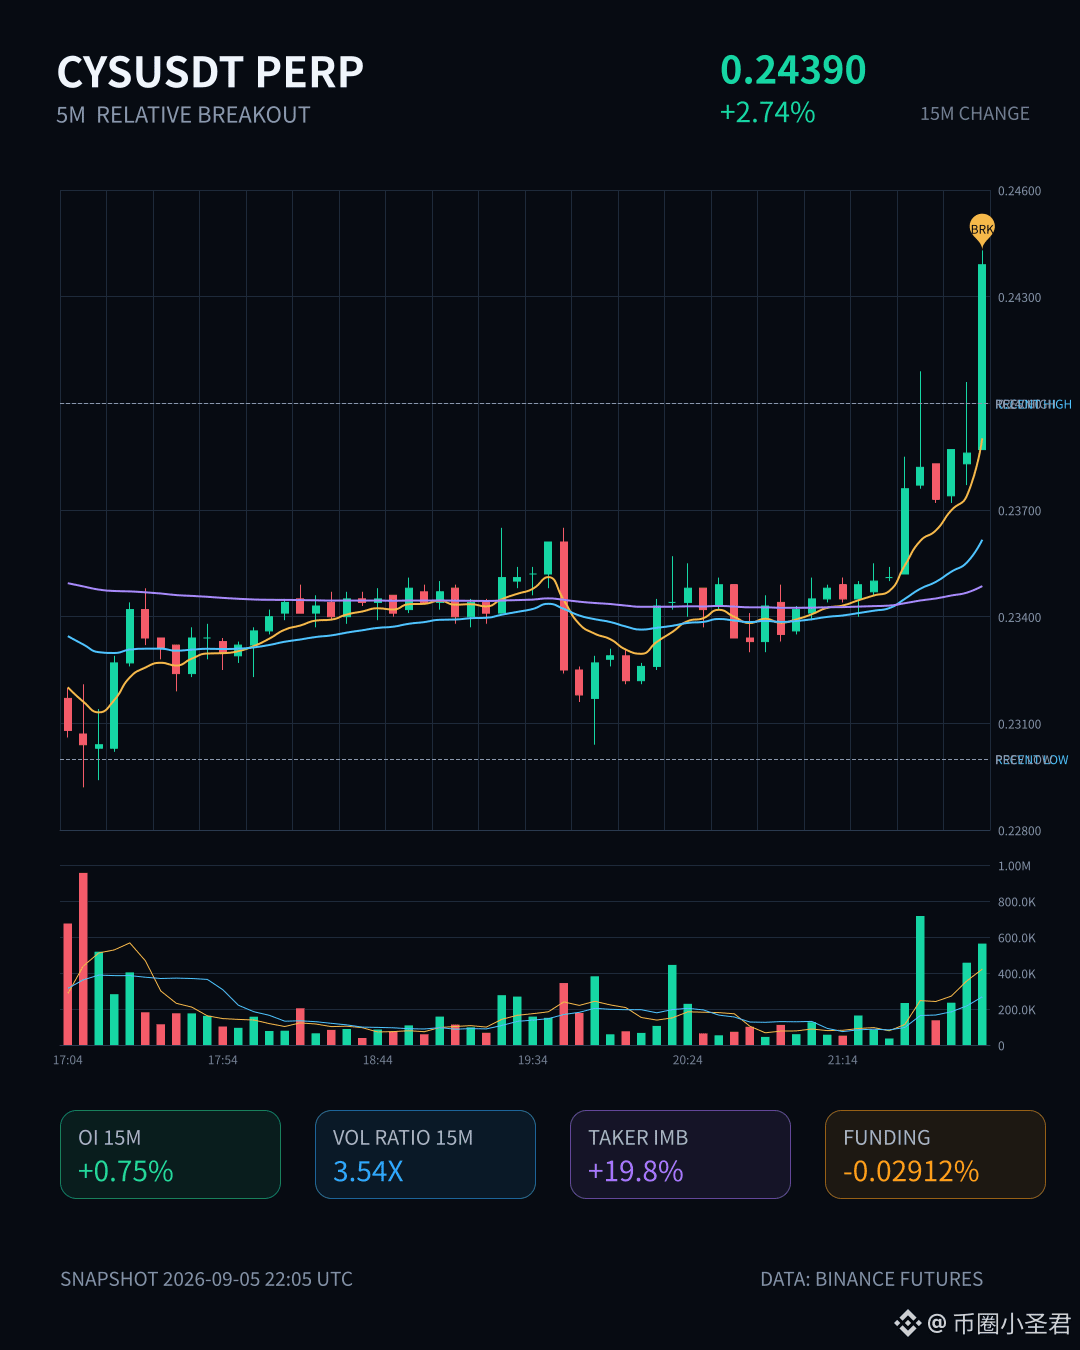Click the 17:04 time axis label
The image size is (1080, 1350).
[x=68, y=1060]
